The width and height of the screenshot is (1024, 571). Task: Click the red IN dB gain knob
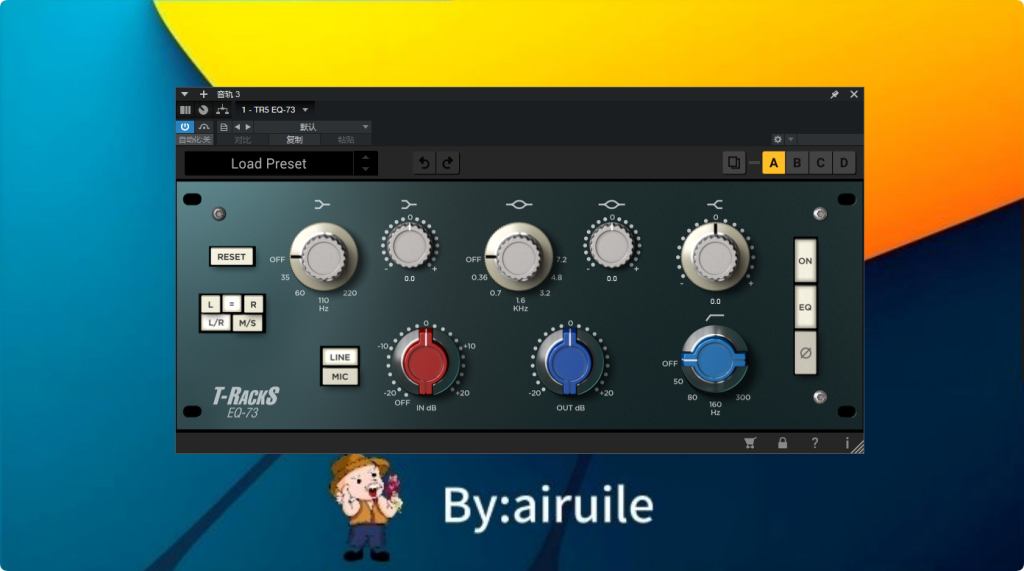425,362
